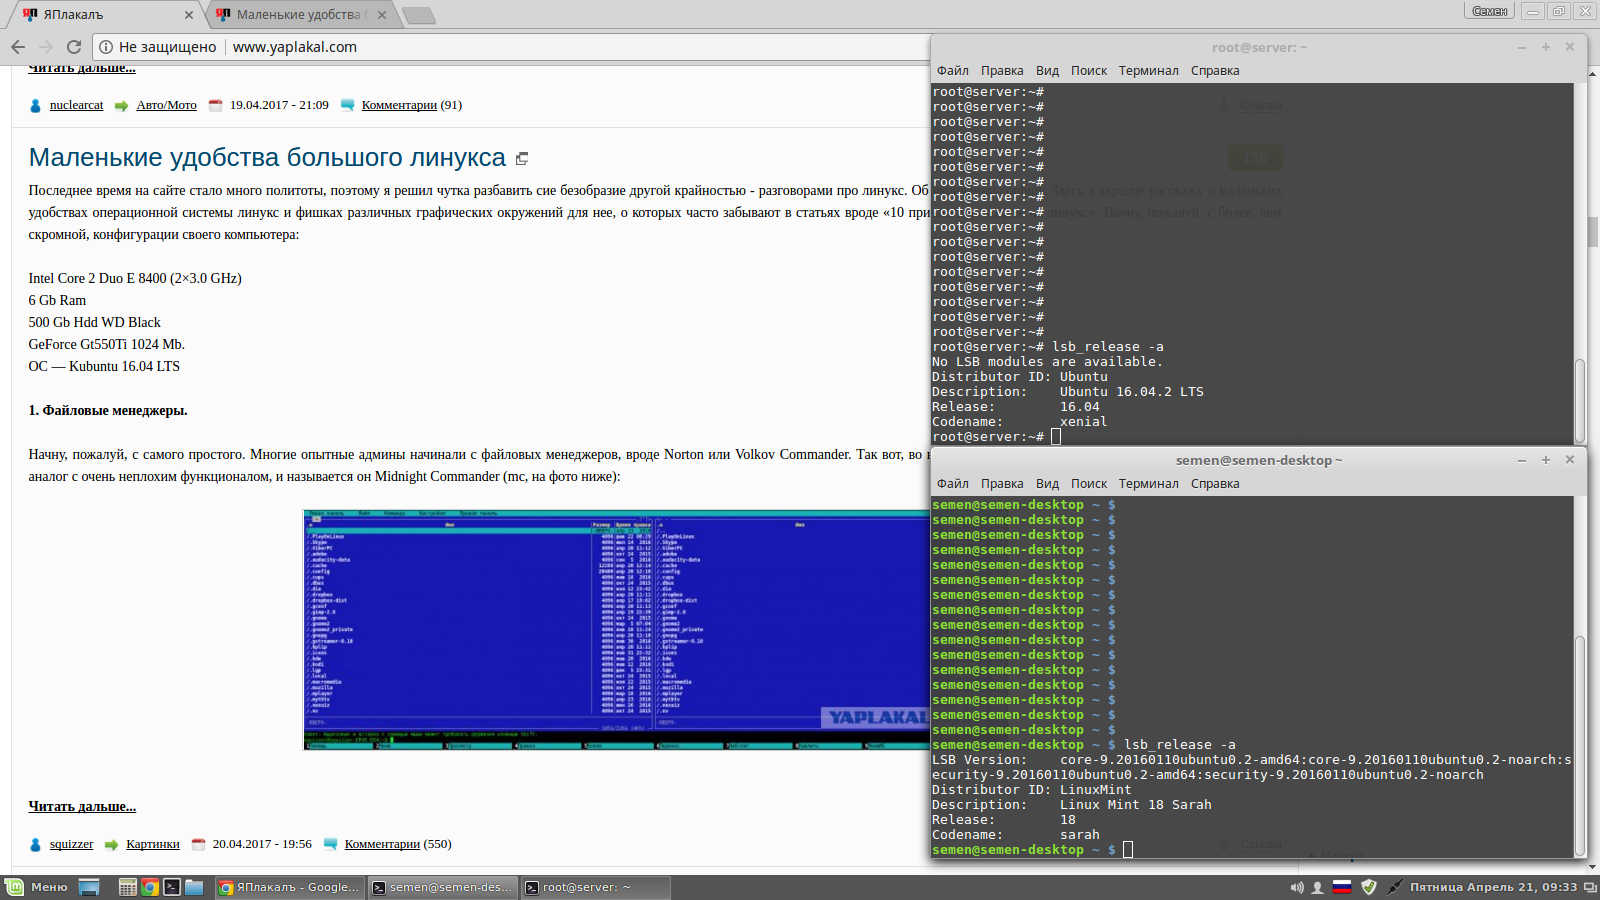Open 'Вид' menu in root@server terminal
The width and height of the screenshot is (1600, 900).
[1047, 71]
